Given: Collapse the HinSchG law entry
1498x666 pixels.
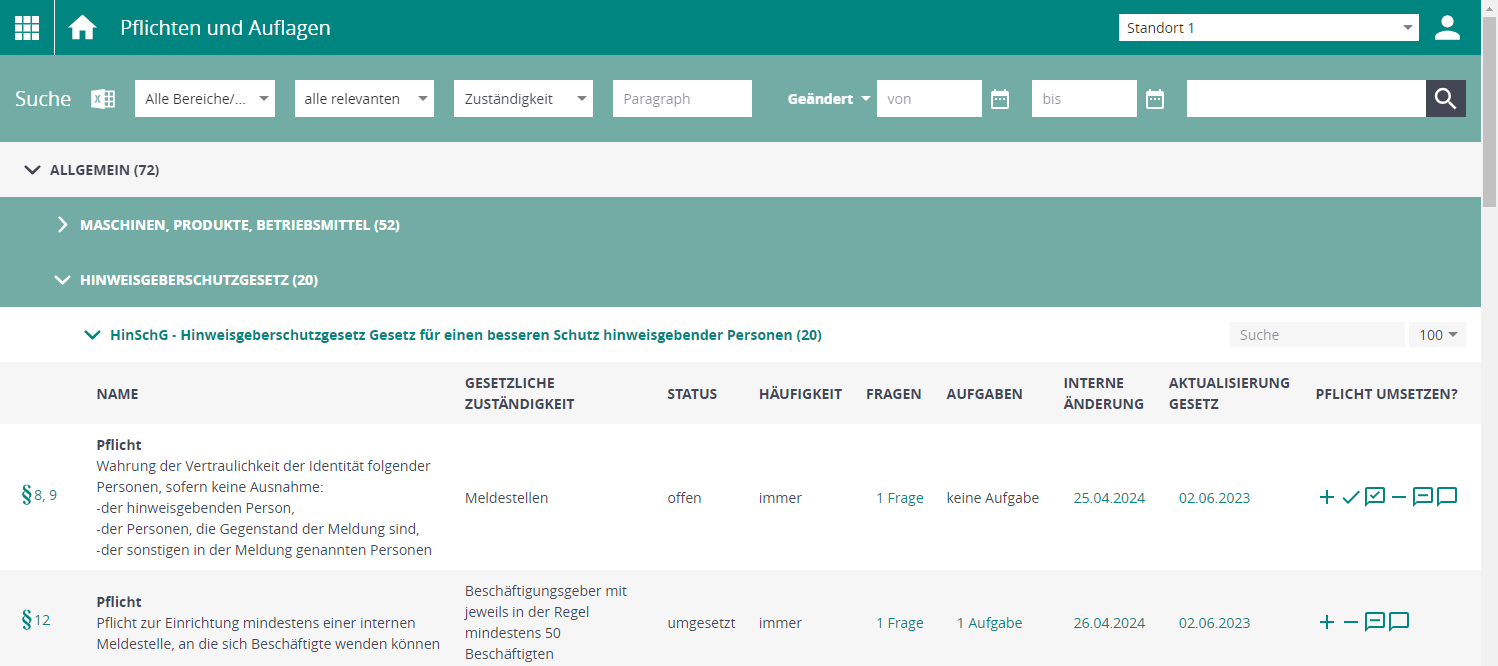Looking at the screenshot, I should coord(91,335).
